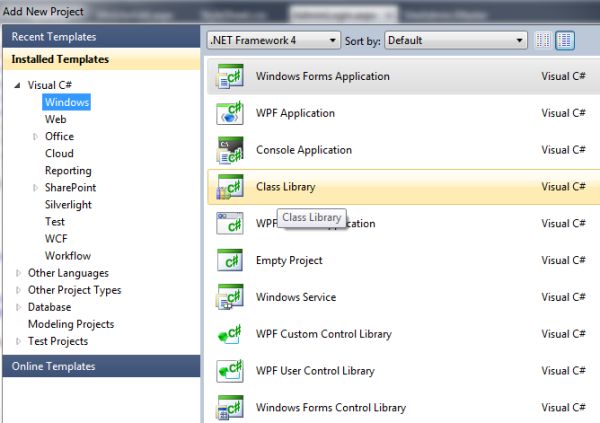
Task: Click the Console Application template icon
Action: [x=230, y=150]
